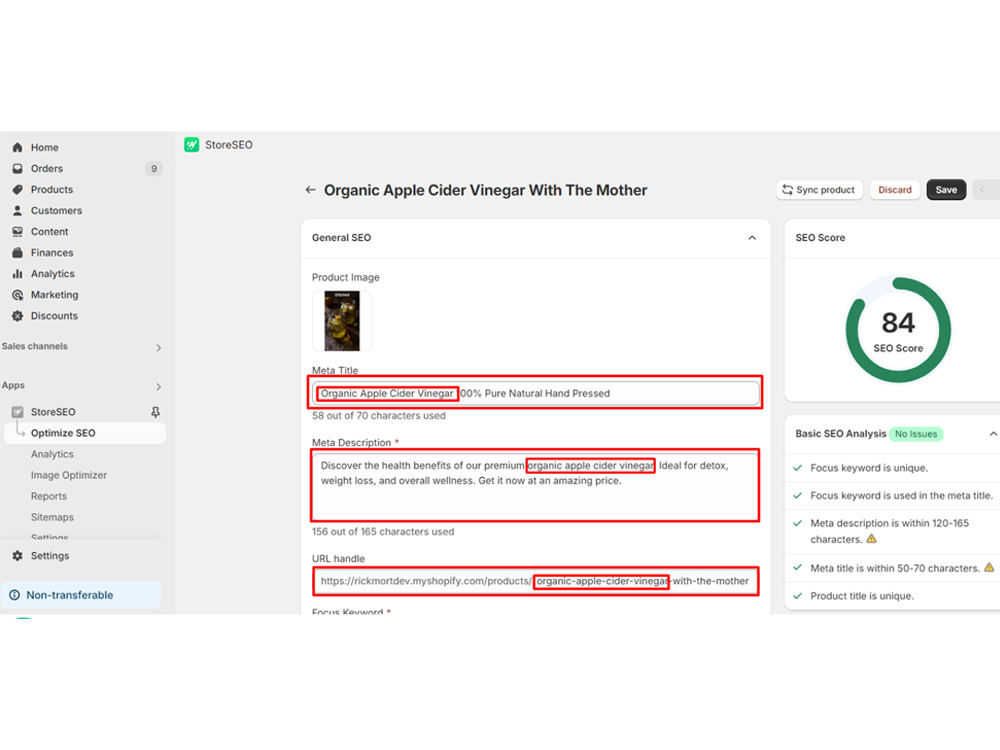Expand the Apps section
The width and height of the screenshot is (1000, 750).
[x=158, y=386]
